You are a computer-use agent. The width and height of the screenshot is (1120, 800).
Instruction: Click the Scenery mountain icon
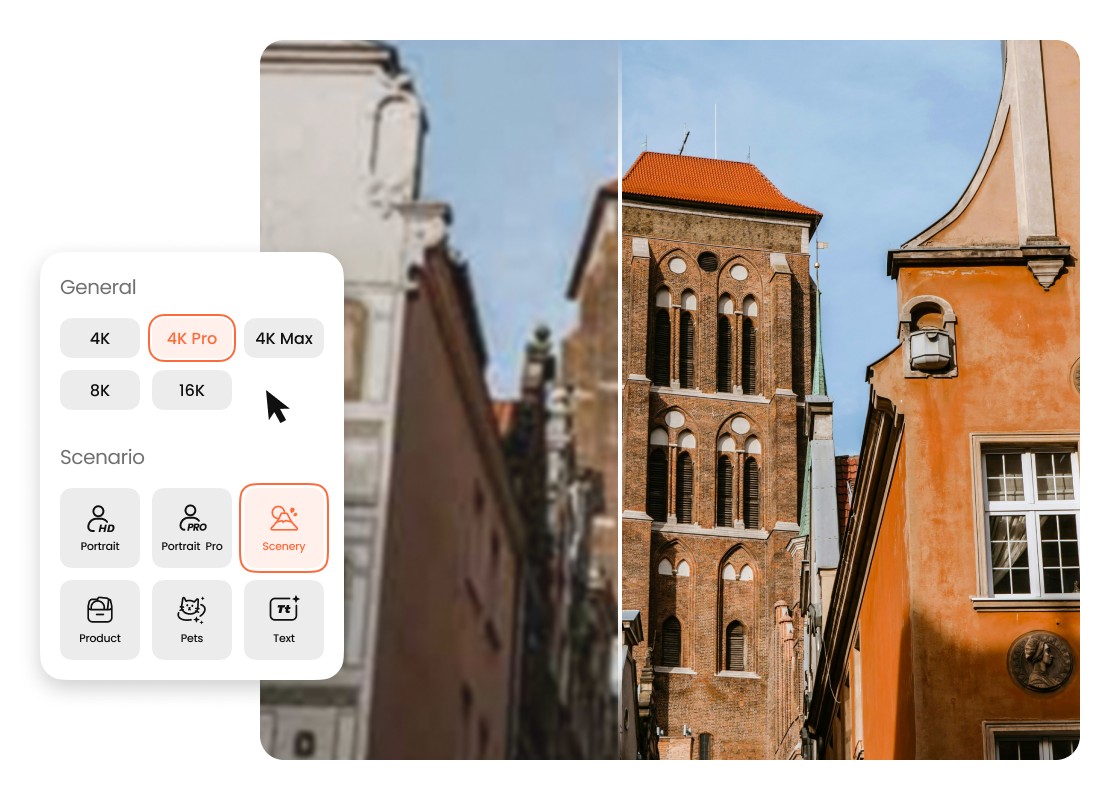pyautogui.click(x=284, y=518)
